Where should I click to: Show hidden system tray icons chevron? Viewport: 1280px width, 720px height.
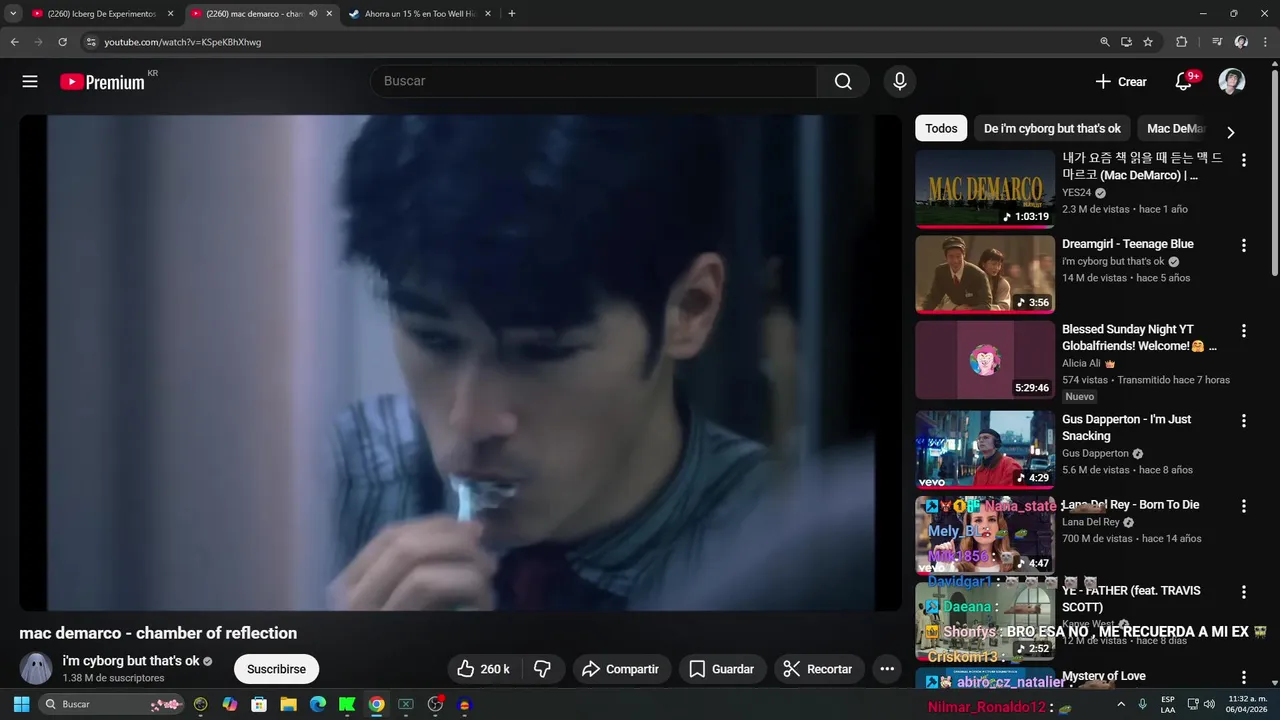click(1122, 704)
